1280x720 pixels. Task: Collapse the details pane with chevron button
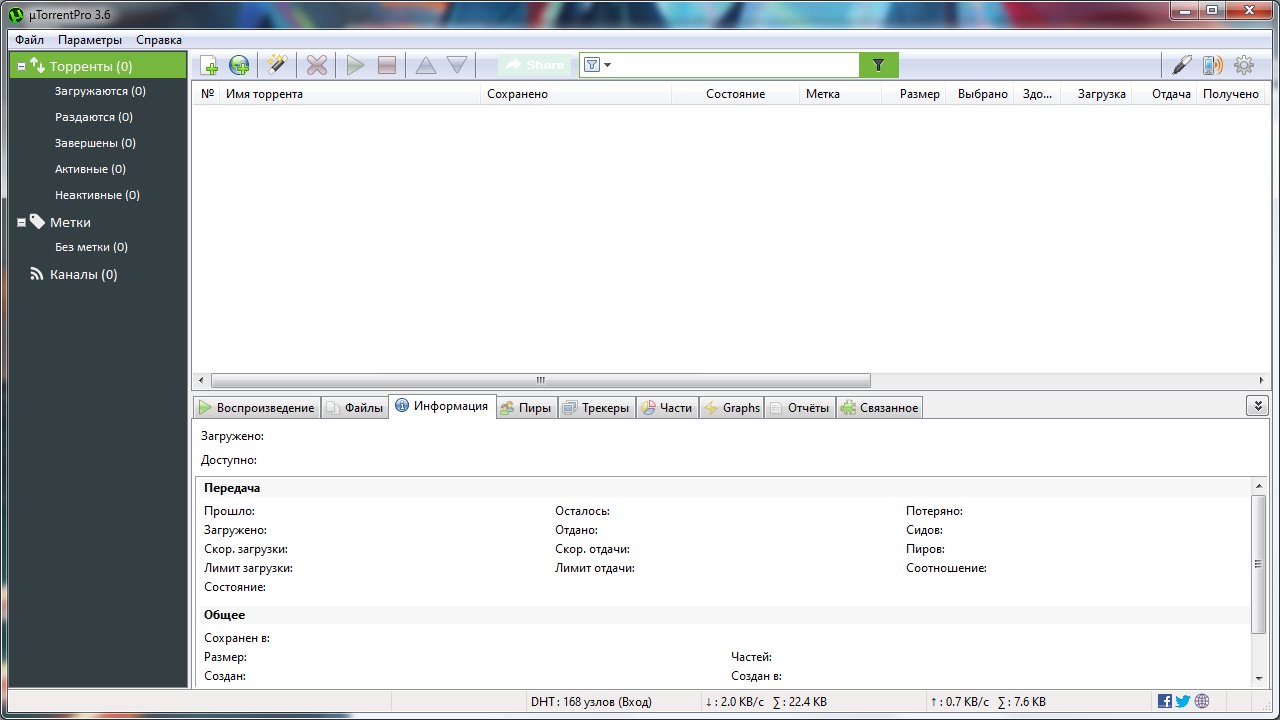[x=1257, y=405]
